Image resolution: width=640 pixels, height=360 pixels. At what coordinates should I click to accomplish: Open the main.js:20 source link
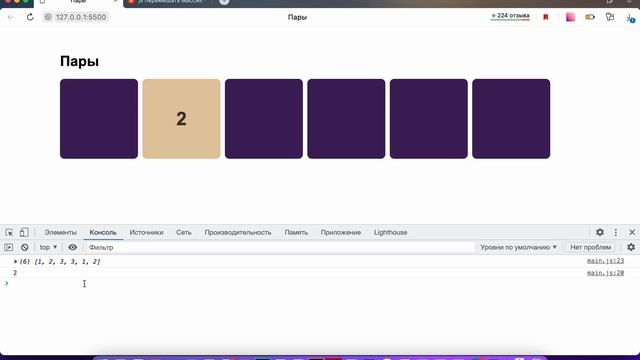coord(605,273)
